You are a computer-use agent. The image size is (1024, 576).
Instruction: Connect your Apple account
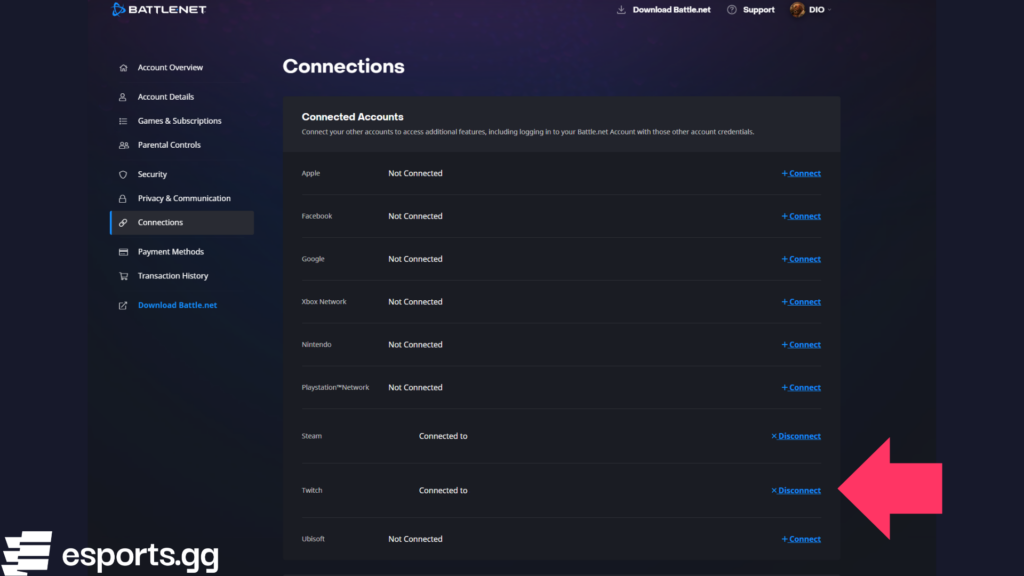click(800, 173)
